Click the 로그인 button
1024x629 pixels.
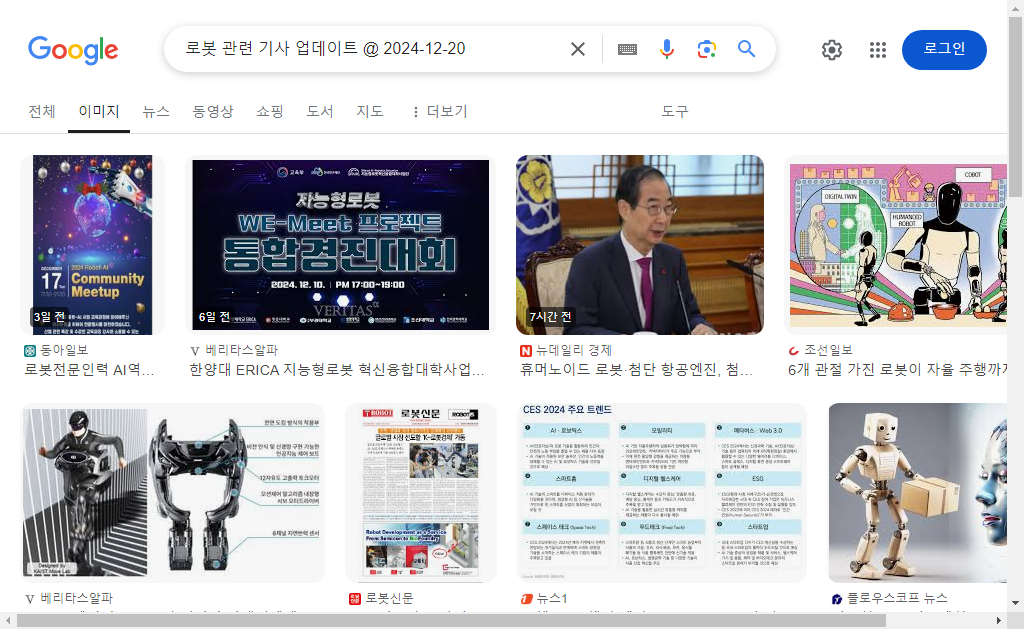pos(944,50)
